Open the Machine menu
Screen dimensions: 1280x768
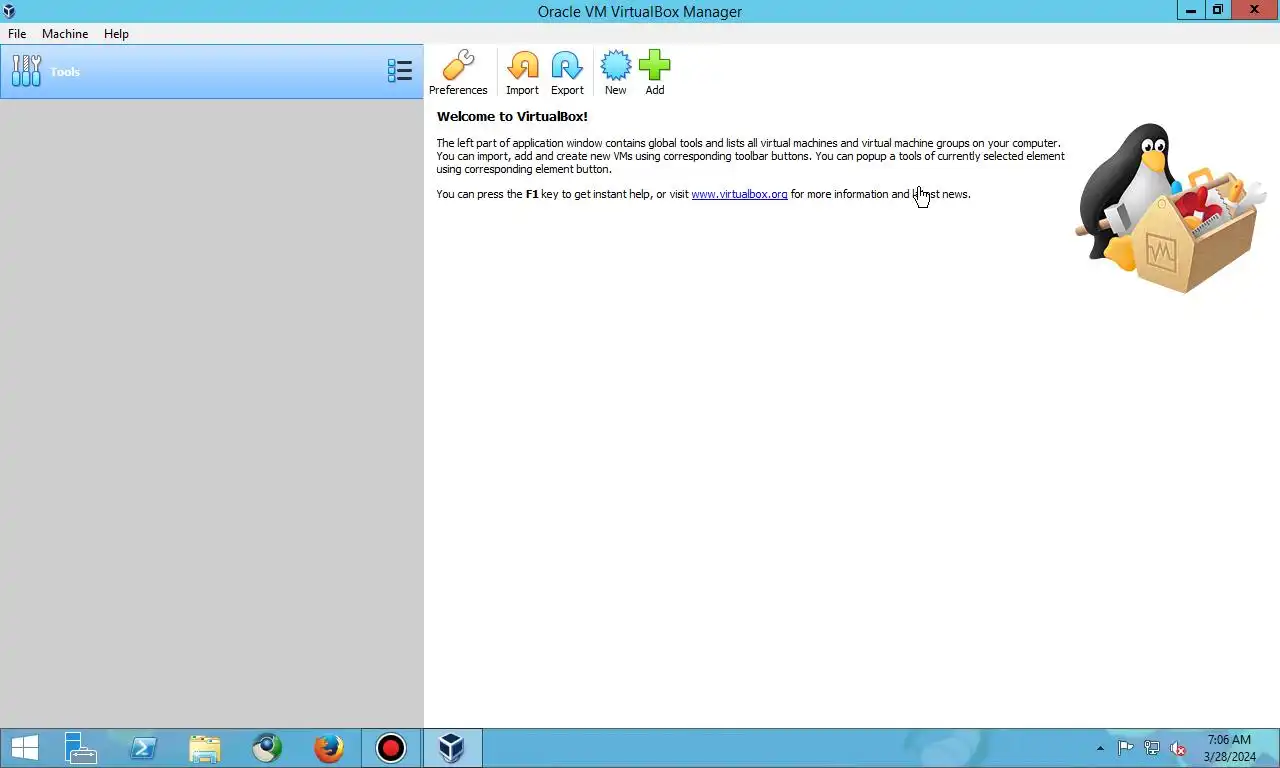65,34
